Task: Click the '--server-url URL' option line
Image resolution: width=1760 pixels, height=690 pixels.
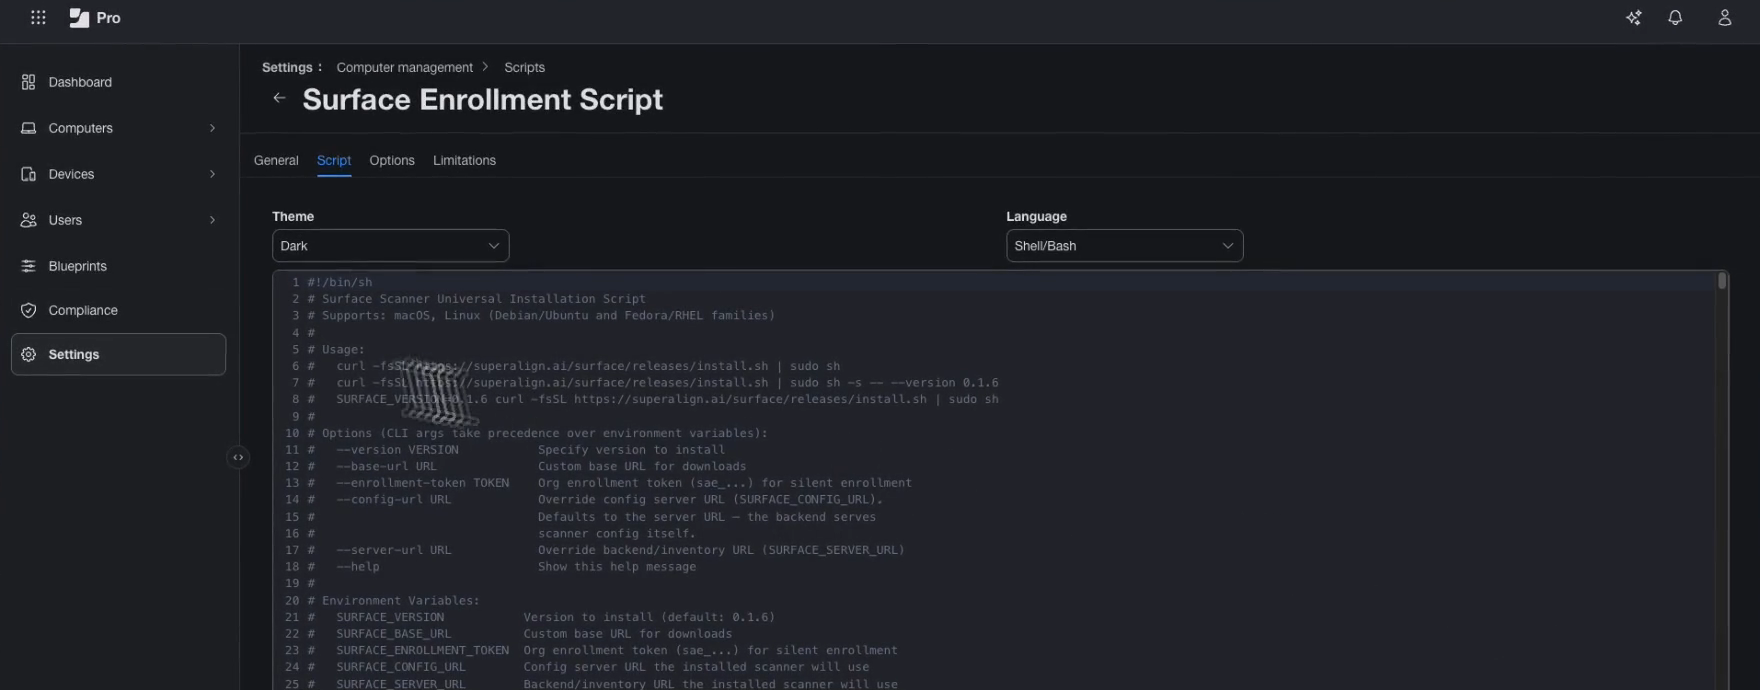Action: 606,550
